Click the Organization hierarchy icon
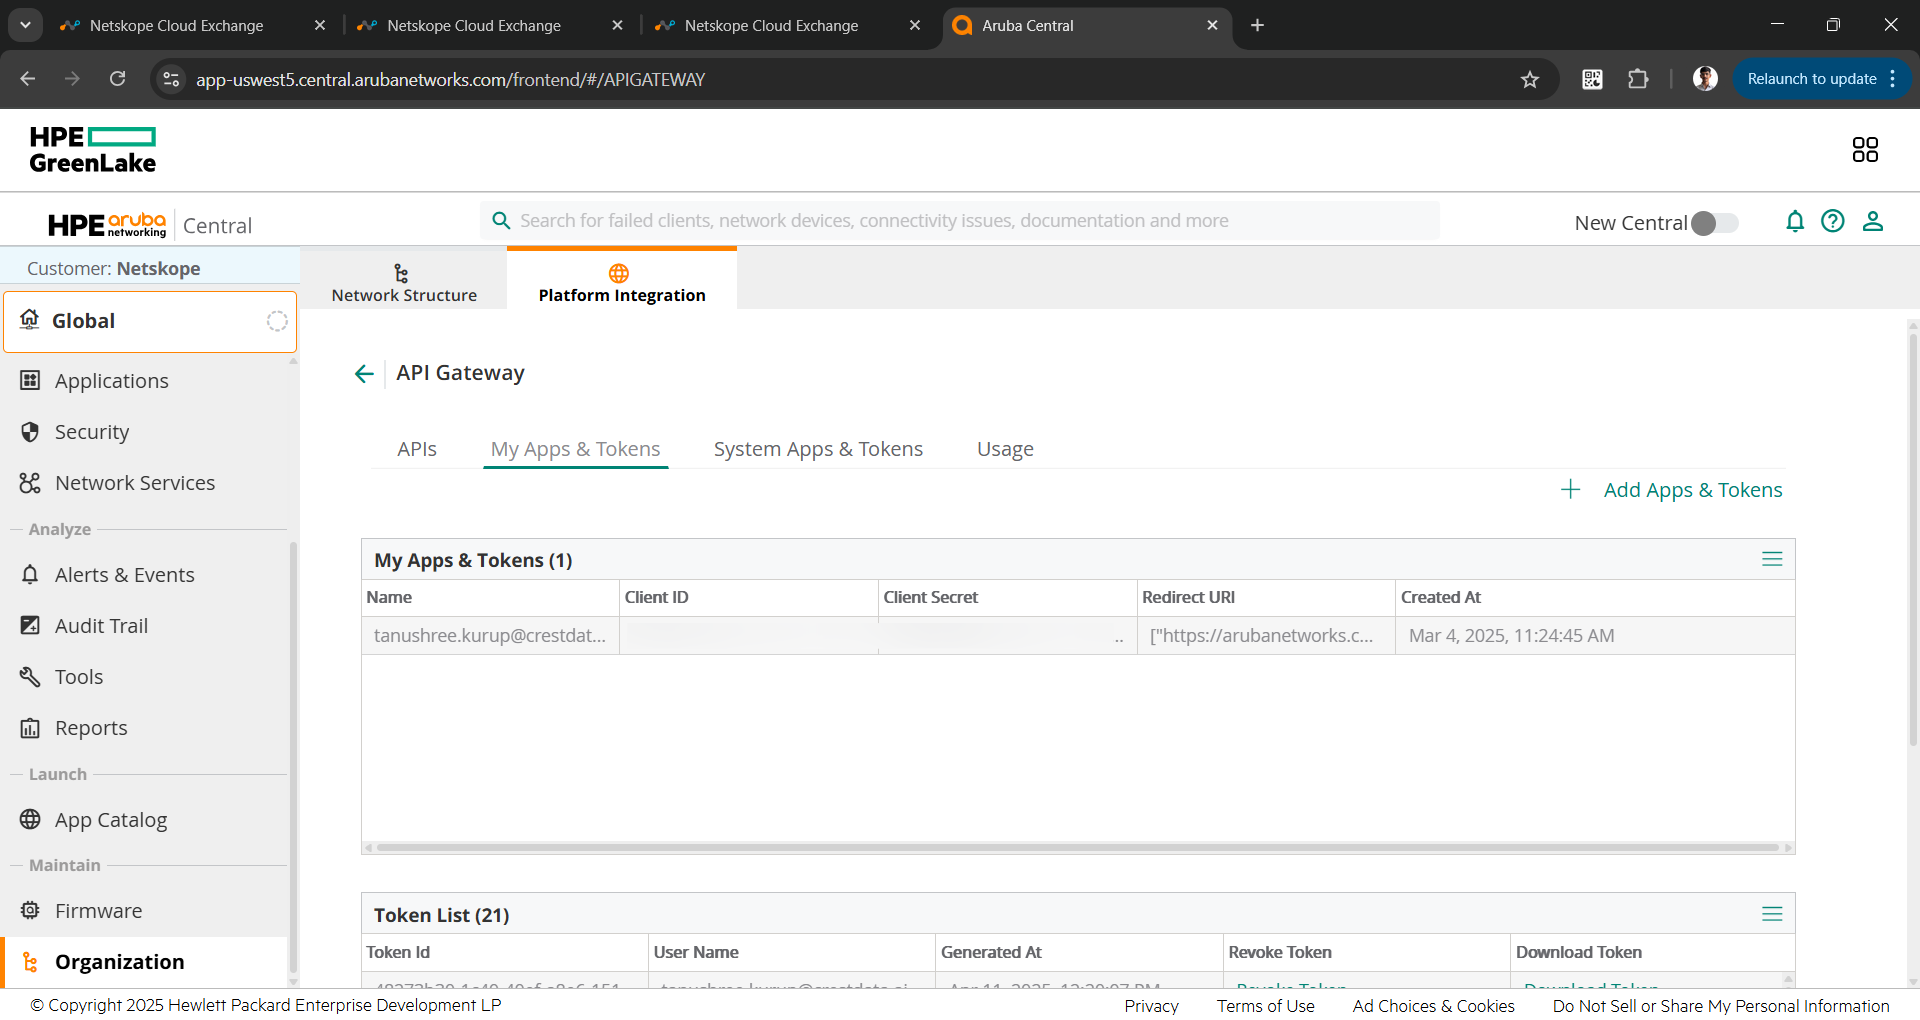This screenshot has width=1920, height=1020. click(30, 961)
